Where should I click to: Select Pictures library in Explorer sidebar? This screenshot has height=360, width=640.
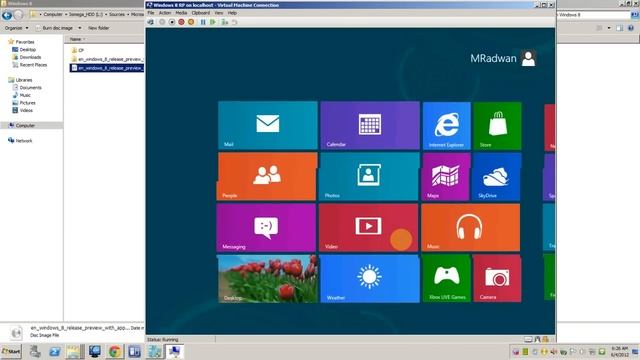tap(24, 103)
